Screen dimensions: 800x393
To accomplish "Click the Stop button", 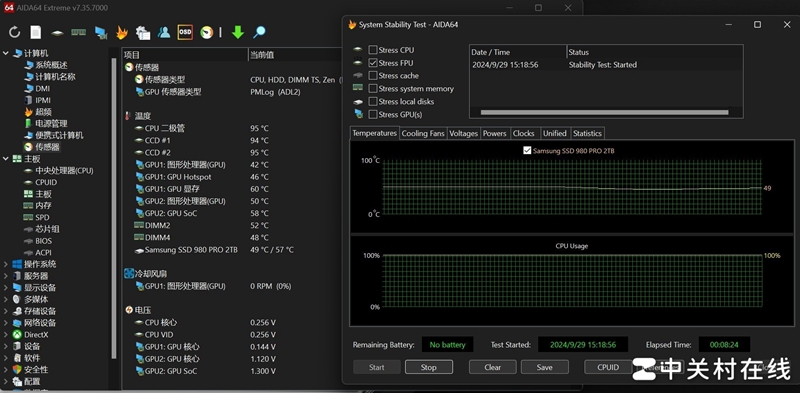I will point(429,367).
